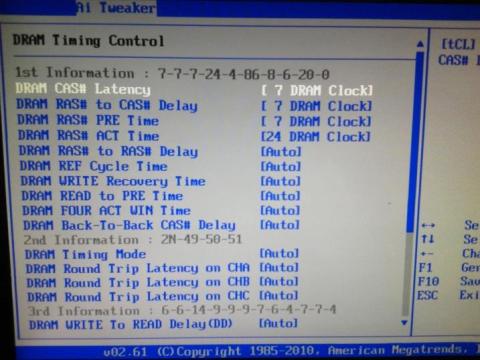Open Auto value for WRITE To READ Delay(DD)
The width and height of the screenshot is (480, 360).
coord(278,323)
